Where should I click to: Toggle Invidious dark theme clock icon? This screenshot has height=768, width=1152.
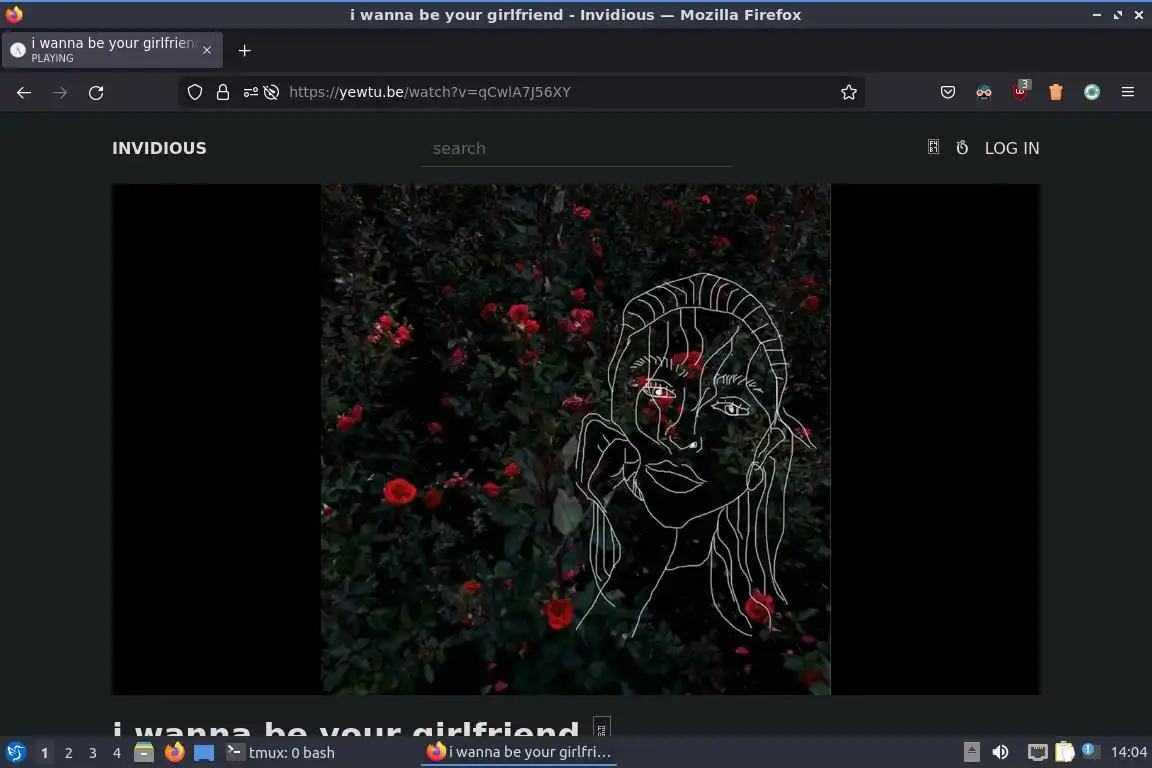coord(962,148)
